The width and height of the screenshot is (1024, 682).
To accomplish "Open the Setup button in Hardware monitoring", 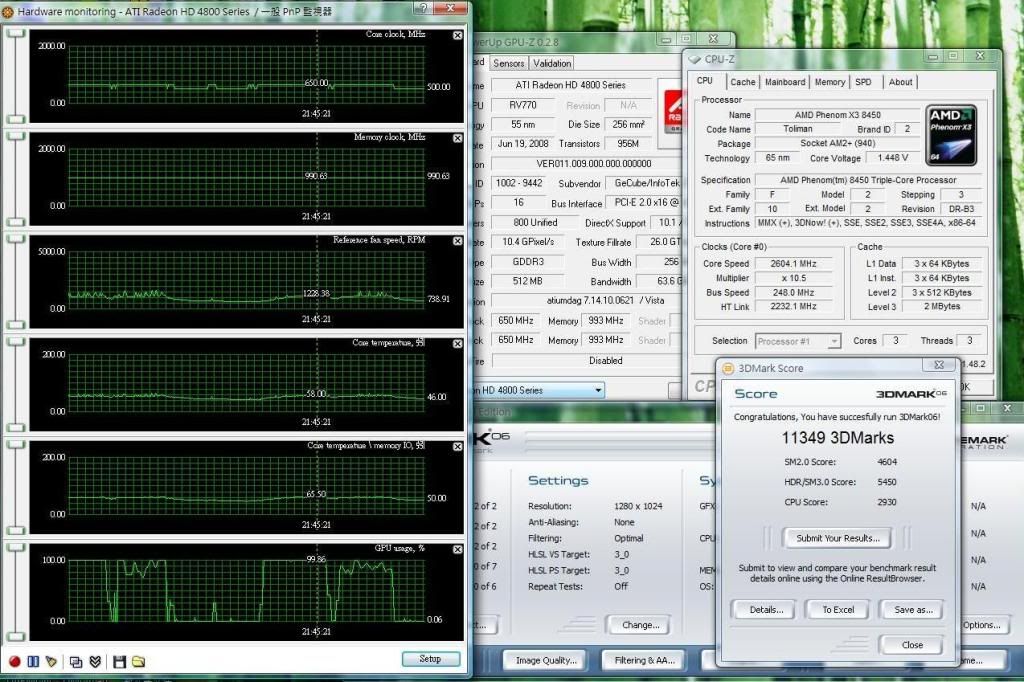I will coord(430,658).
